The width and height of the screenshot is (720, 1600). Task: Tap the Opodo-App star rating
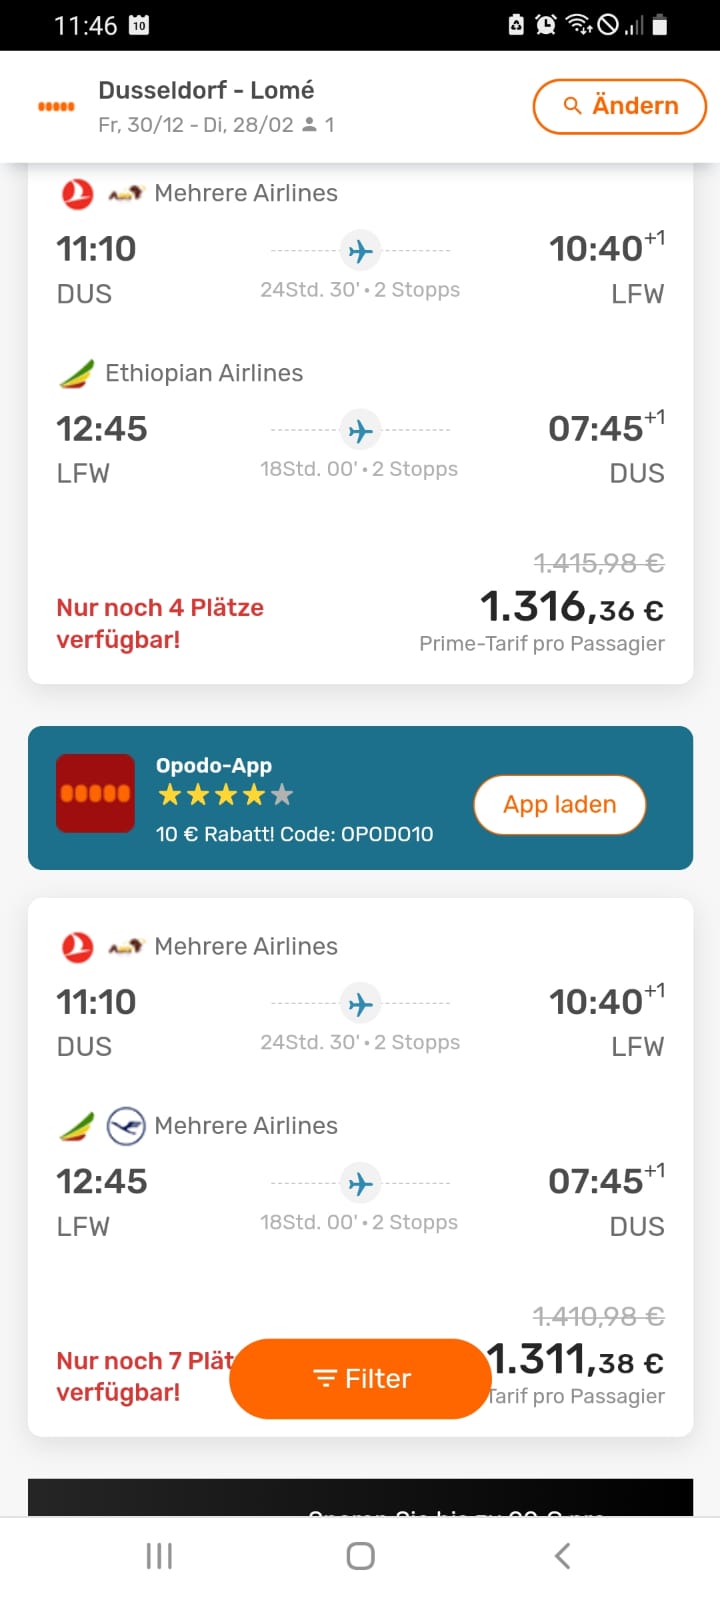coord(225,795)
